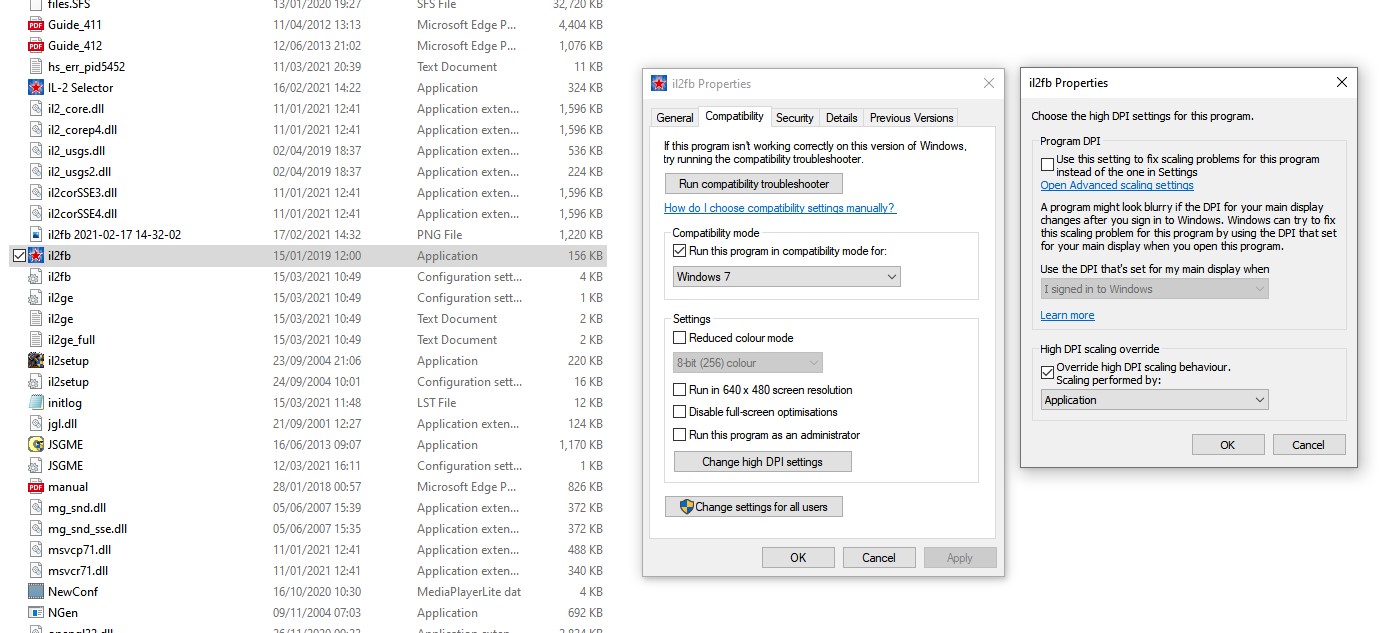
Task: Open Advanced scaling settings link
Action: tap(1117, 185)
